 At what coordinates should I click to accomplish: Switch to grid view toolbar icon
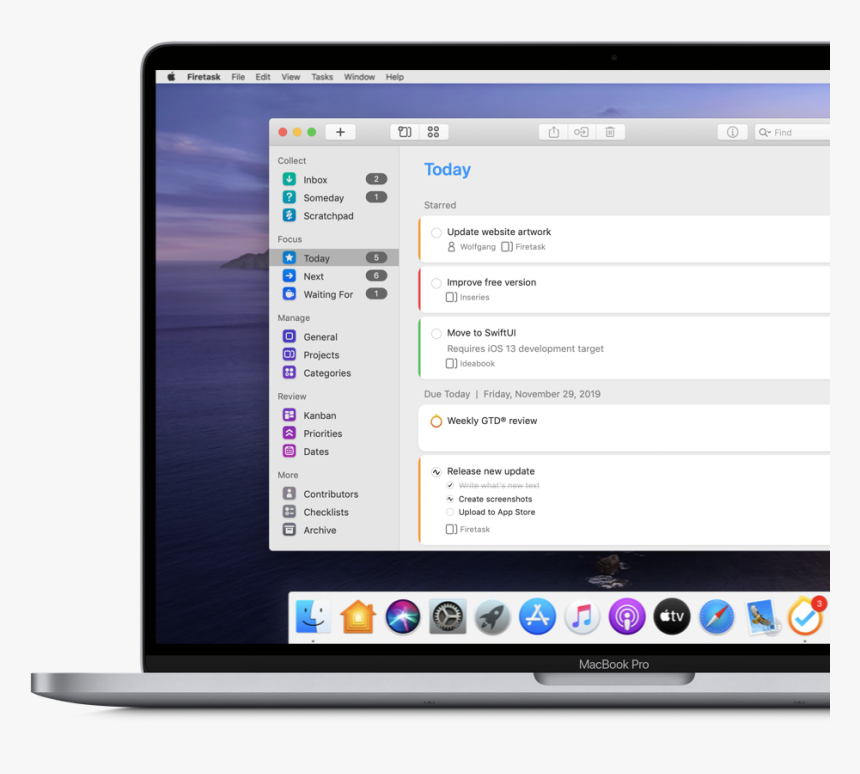433,132
